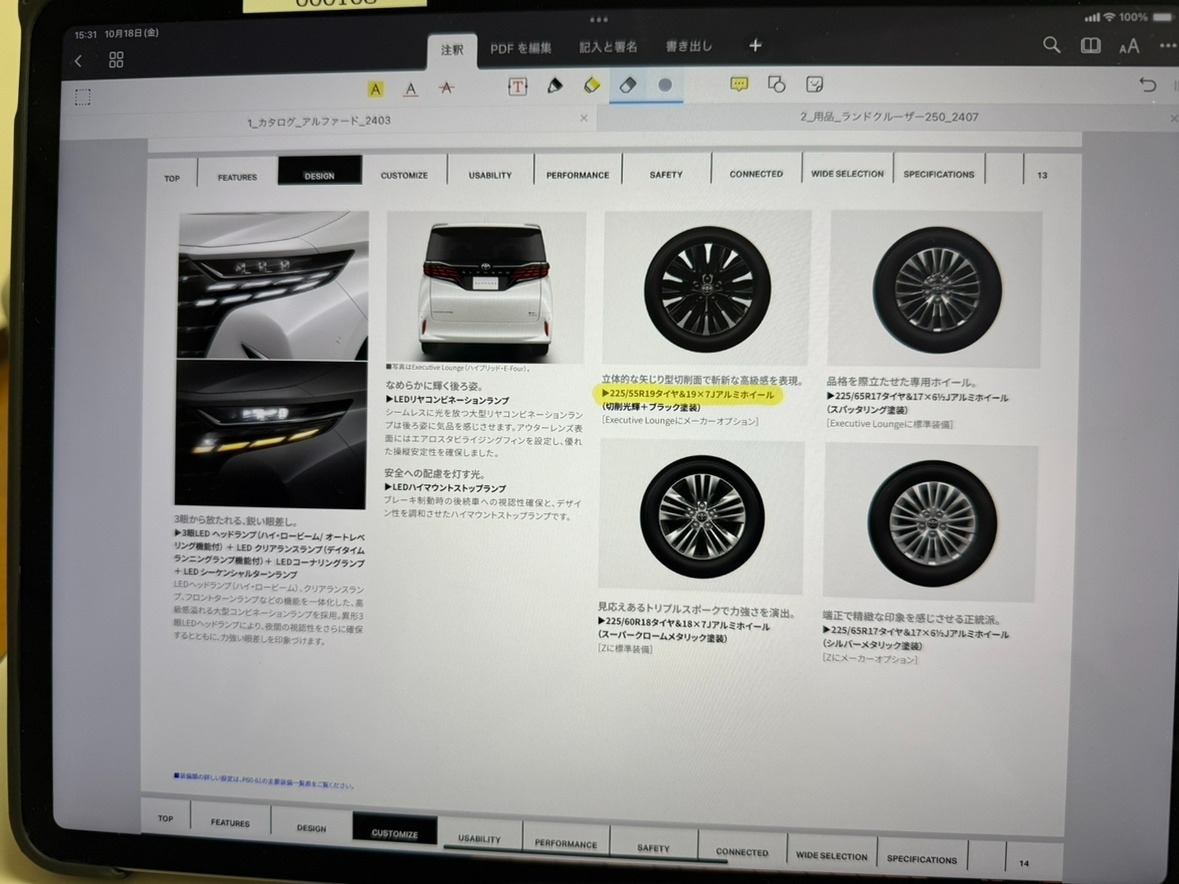Viewport: 1179px width, 884px height.
Task: Select the pen drawing tool
Action: tap(555, 86)
